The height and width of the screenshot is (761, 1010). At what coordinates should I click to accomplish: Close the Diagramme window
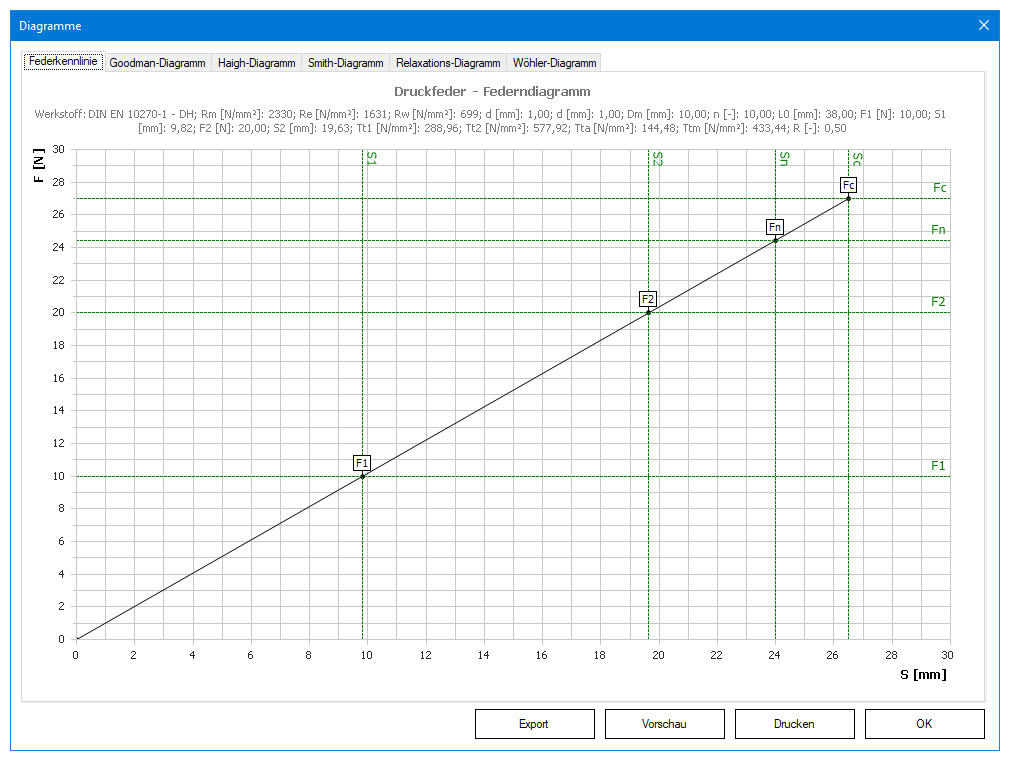tap(984, 25)
